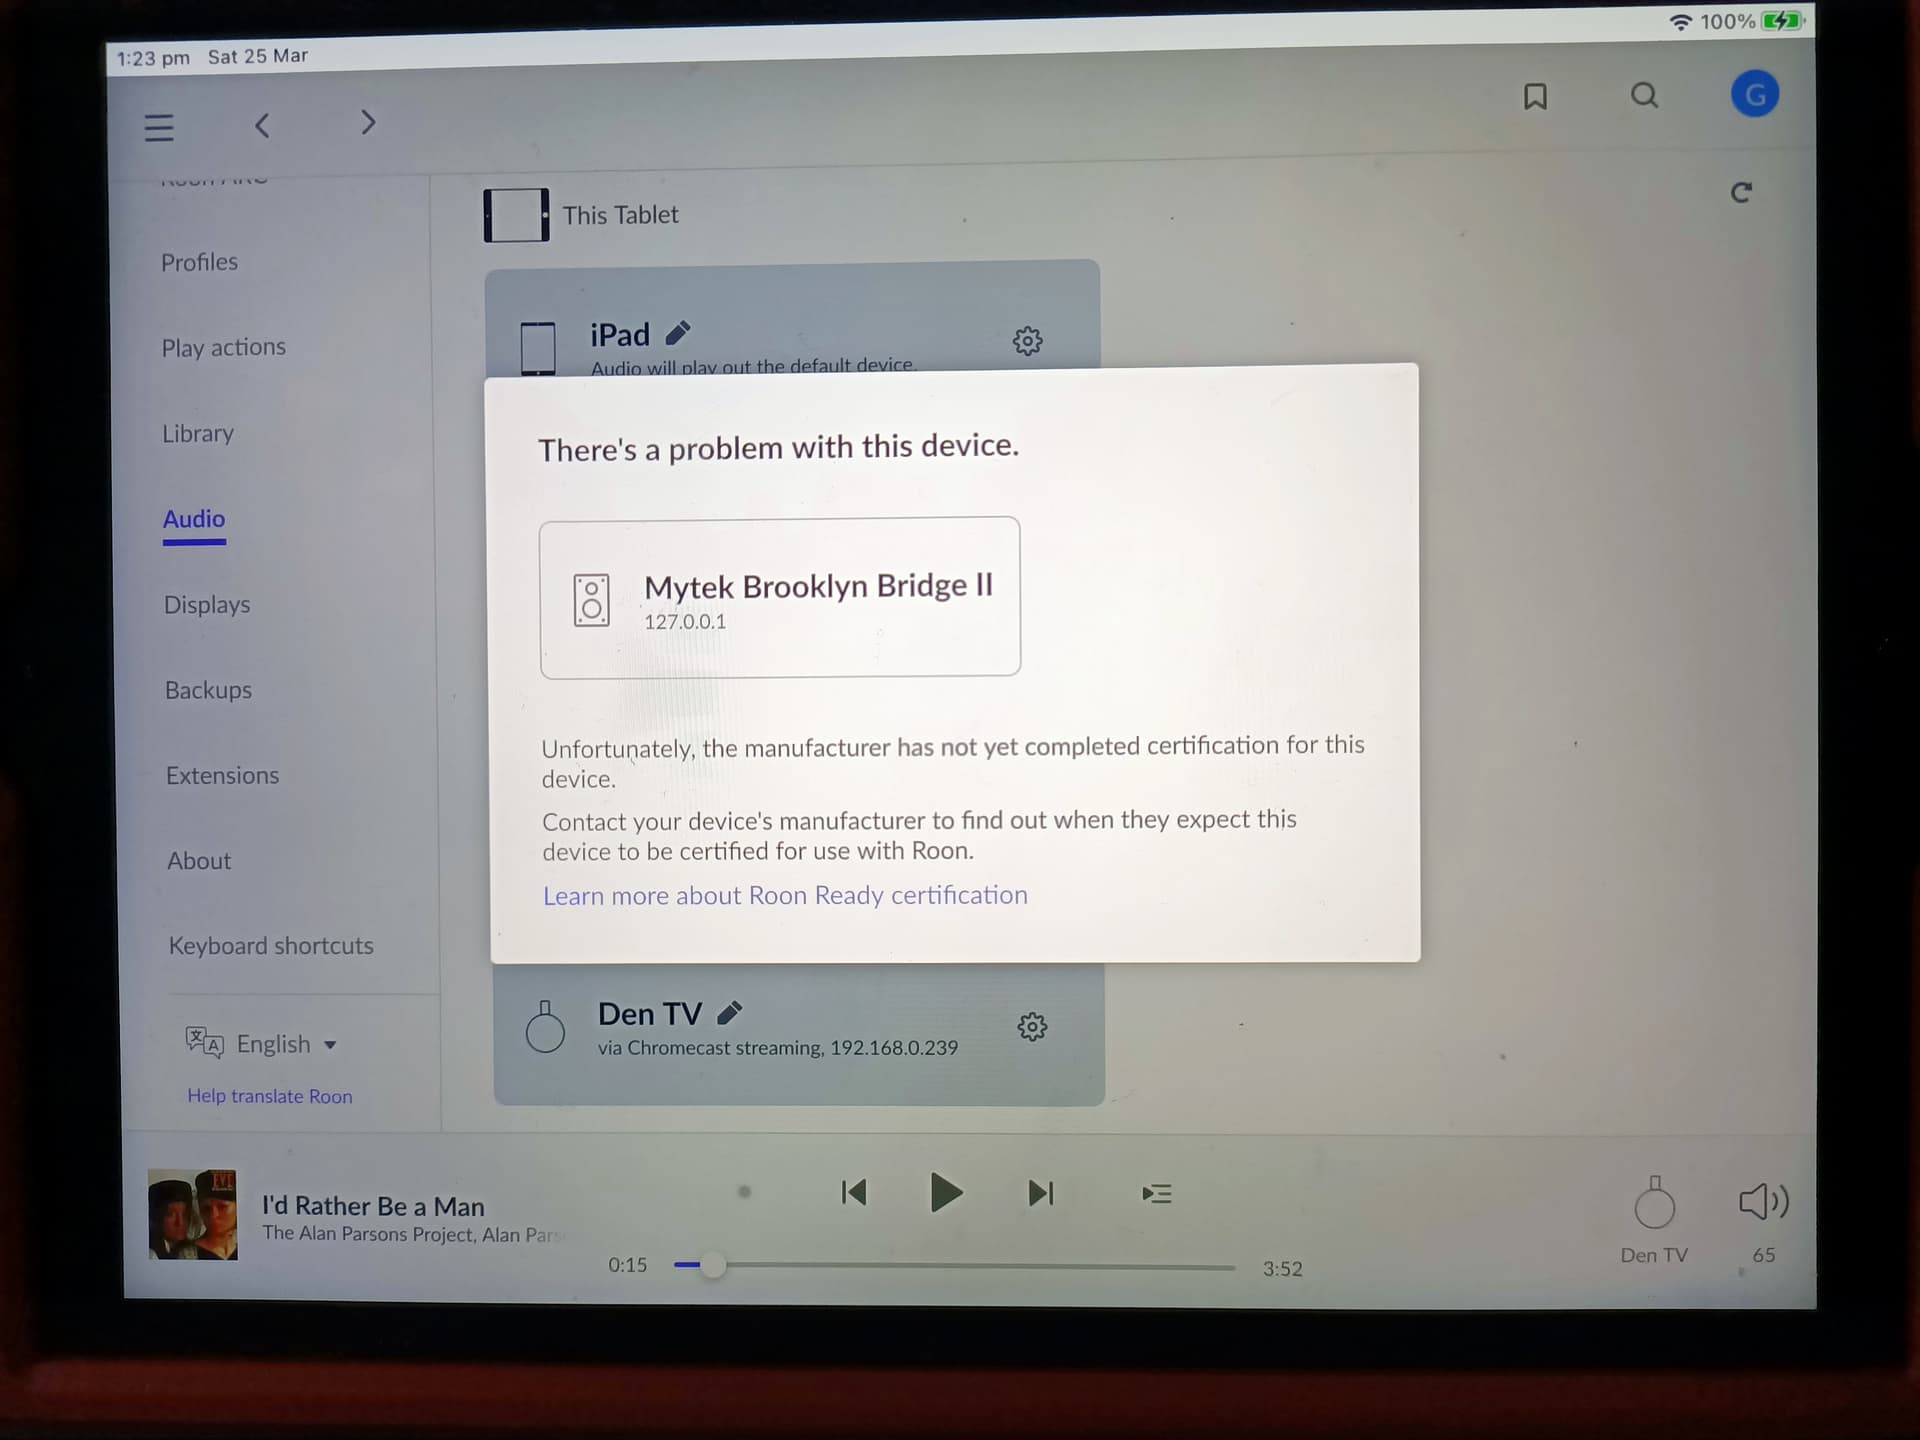Click the play button in playback controls
1920x1440 pixels.
point(945,1195)
